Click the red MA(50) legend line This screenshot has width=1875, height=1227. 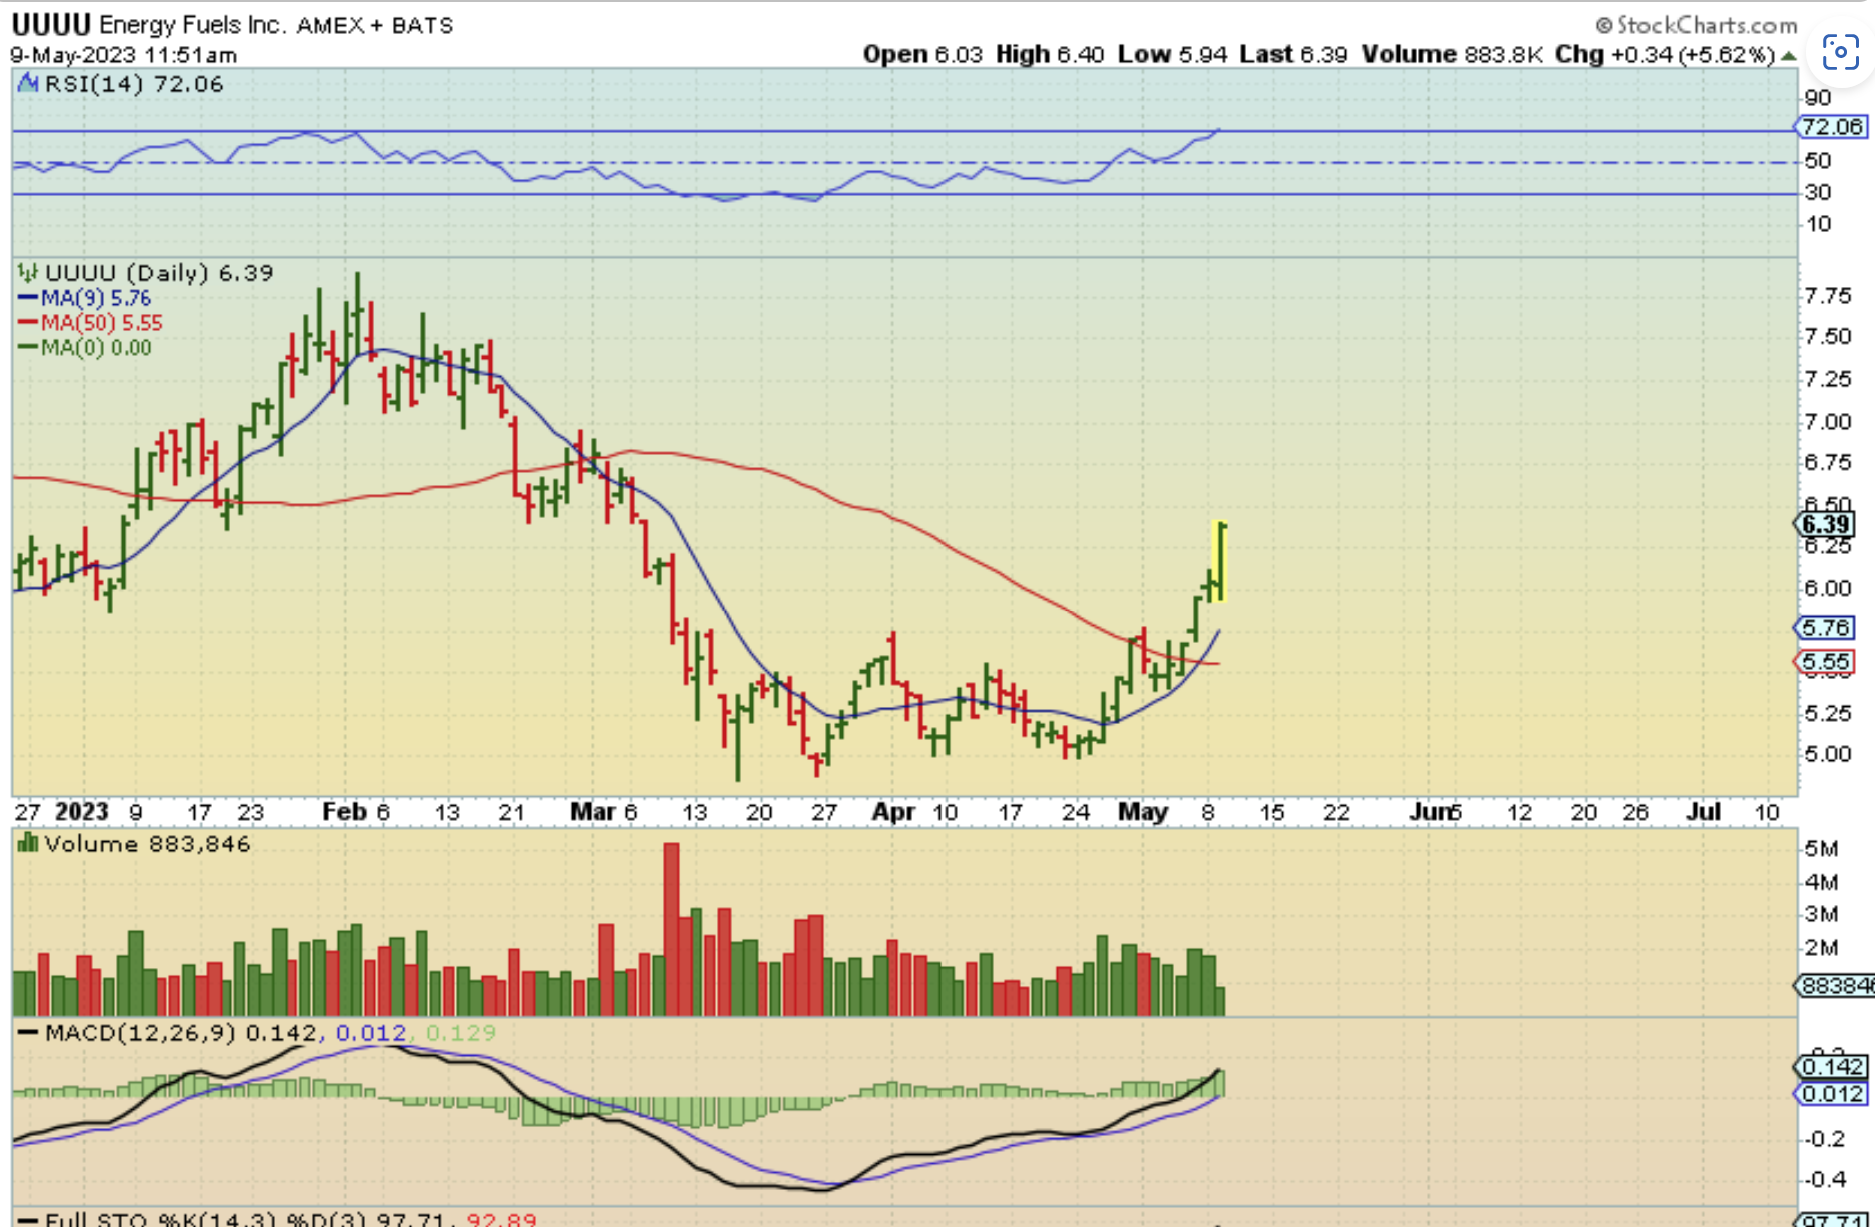coord(28,323)
